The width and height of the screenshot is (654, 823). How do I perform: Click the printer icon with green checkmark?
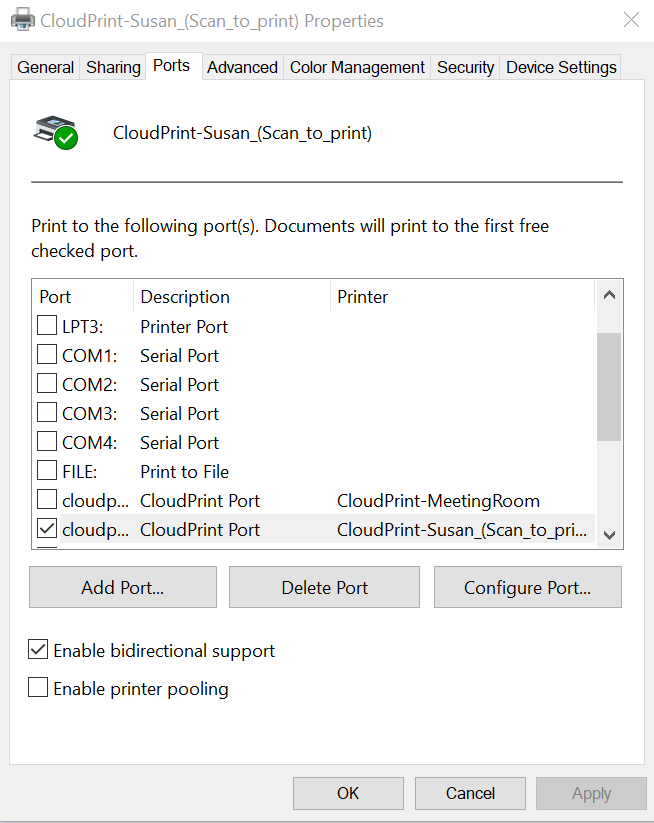click(x=55, y=129)
